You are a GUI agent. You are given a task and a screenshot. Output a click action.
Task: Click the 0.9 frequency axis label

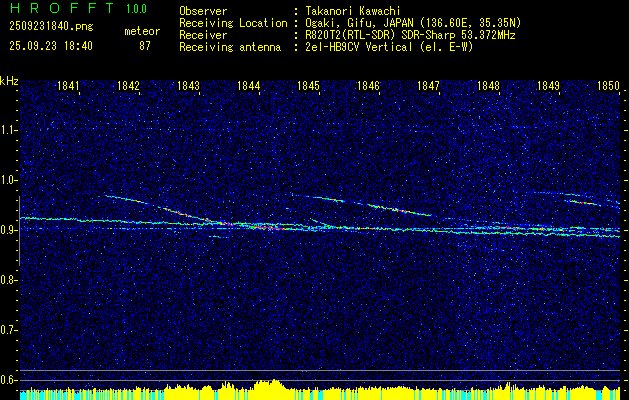(9, 230)
